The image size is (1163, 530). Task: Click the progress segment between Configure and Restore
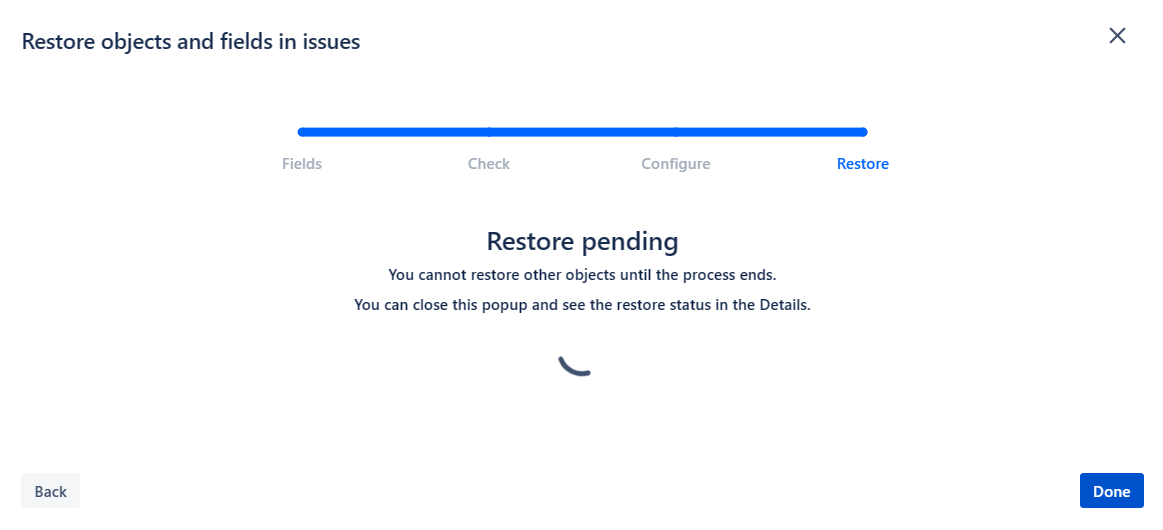(x=769, y=132)
